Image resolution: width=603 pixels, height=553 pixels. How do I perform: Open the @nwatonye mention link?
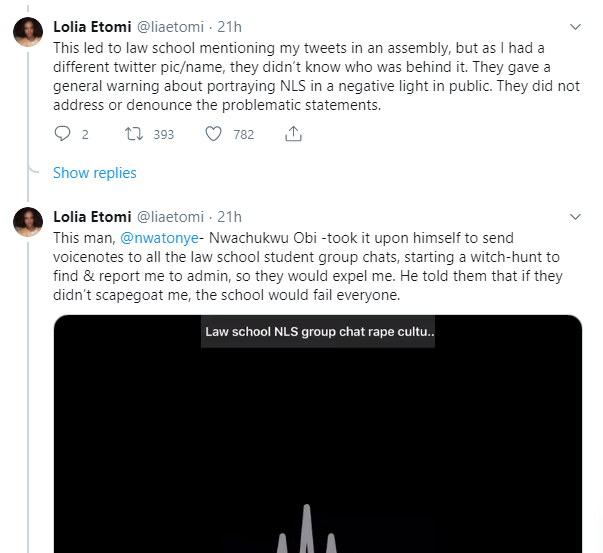(159, 238)
